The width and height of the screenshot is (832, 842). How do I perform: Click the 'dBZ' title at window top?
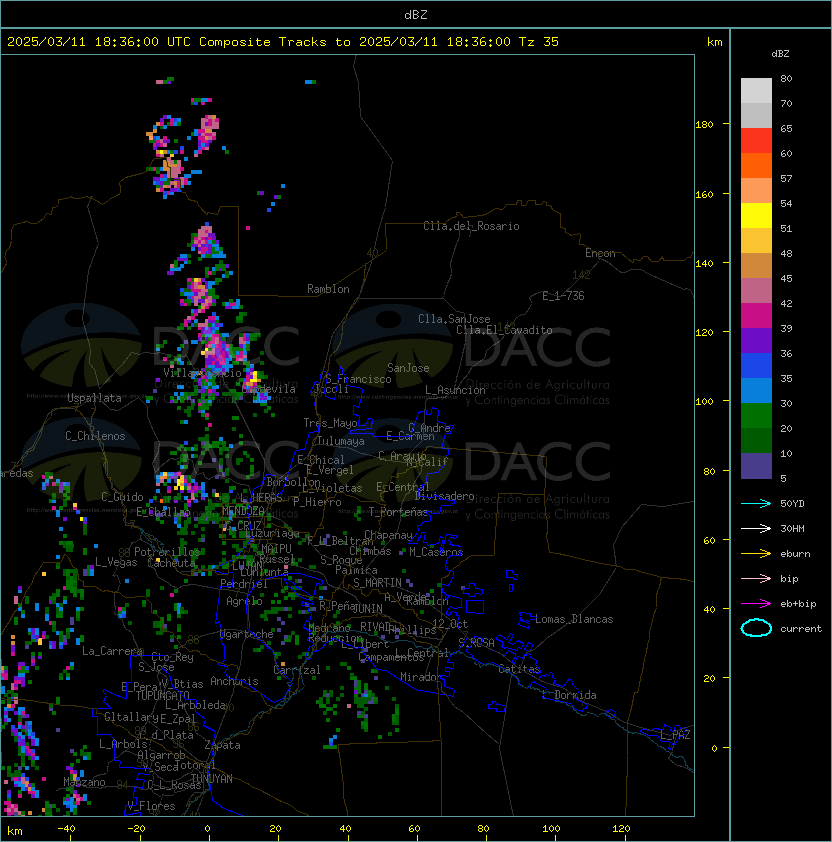[x=416, y=14]
